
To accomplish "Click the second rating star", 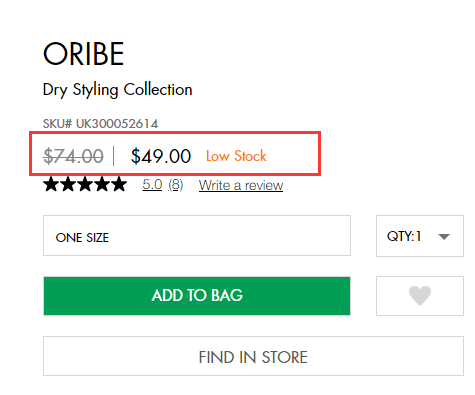I will coord(68,184).
